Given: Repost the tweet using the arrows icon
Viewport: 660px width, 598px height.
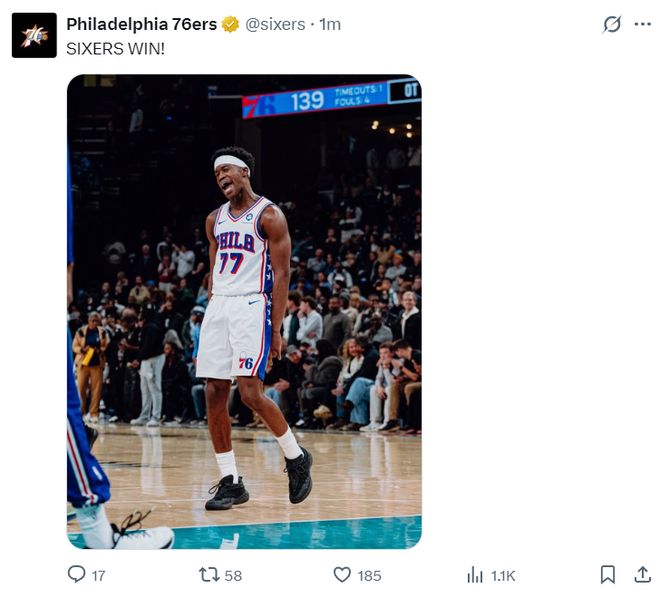Looking at the screenshot, I should pos(209,575).
